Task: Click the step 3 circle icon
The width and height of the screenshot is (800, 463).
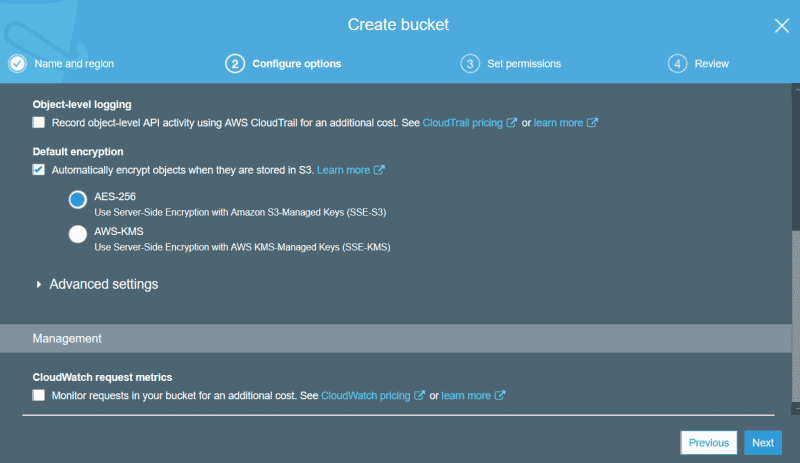Action: 470,63
